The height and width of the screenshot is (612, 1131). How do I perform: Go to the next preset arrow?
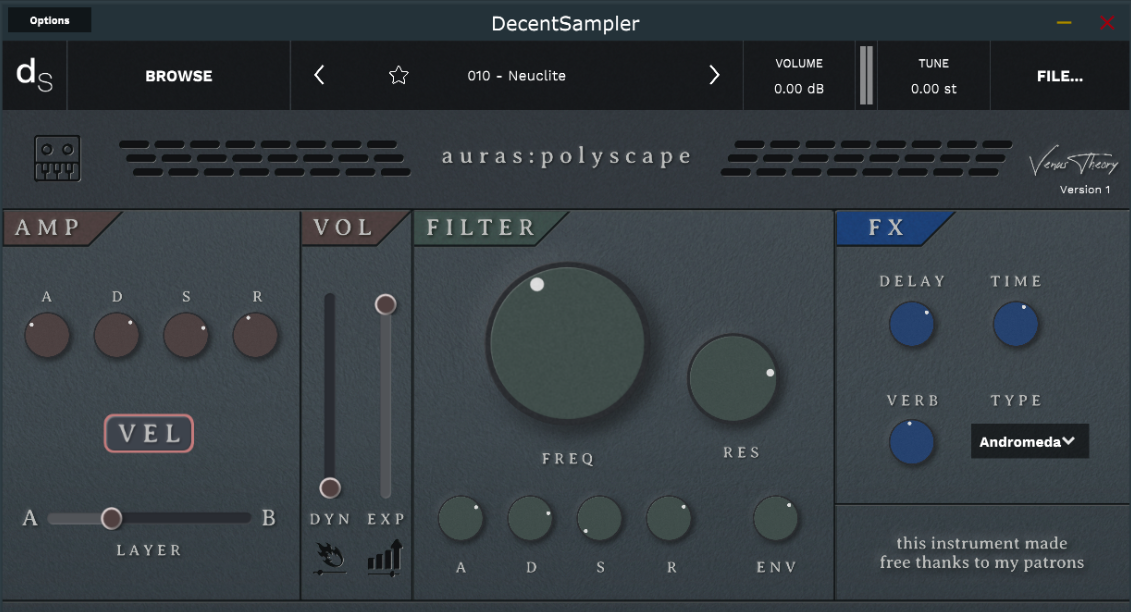[714, 75]
